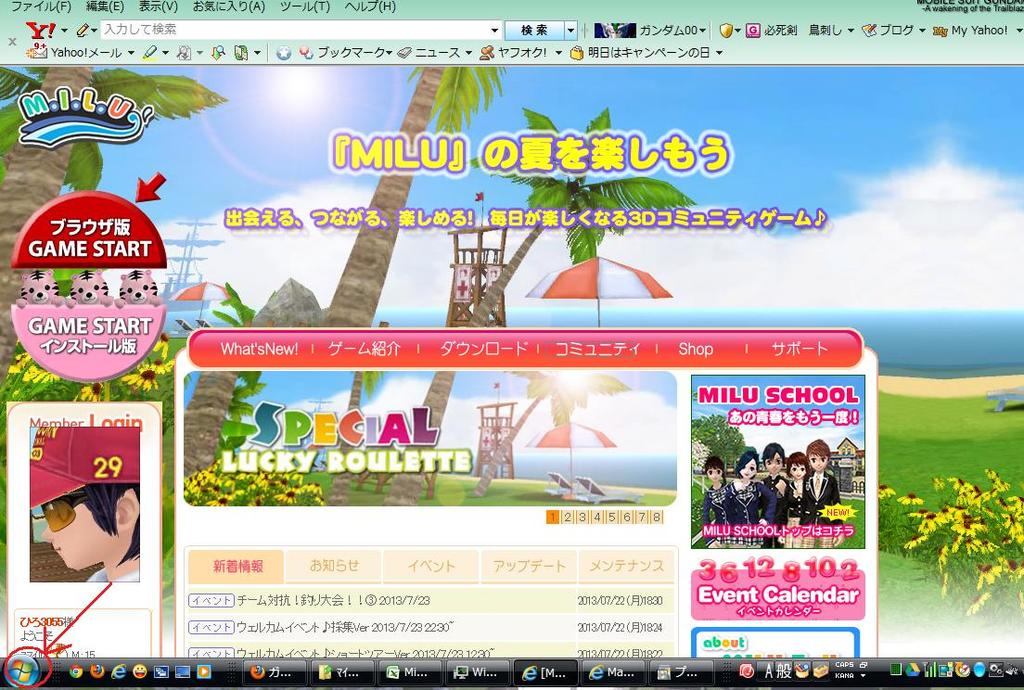The height and width of the screenshot is (690, 1024).
Task: Launch Firefox from the quick launch bar
Action: click(97, 671)
